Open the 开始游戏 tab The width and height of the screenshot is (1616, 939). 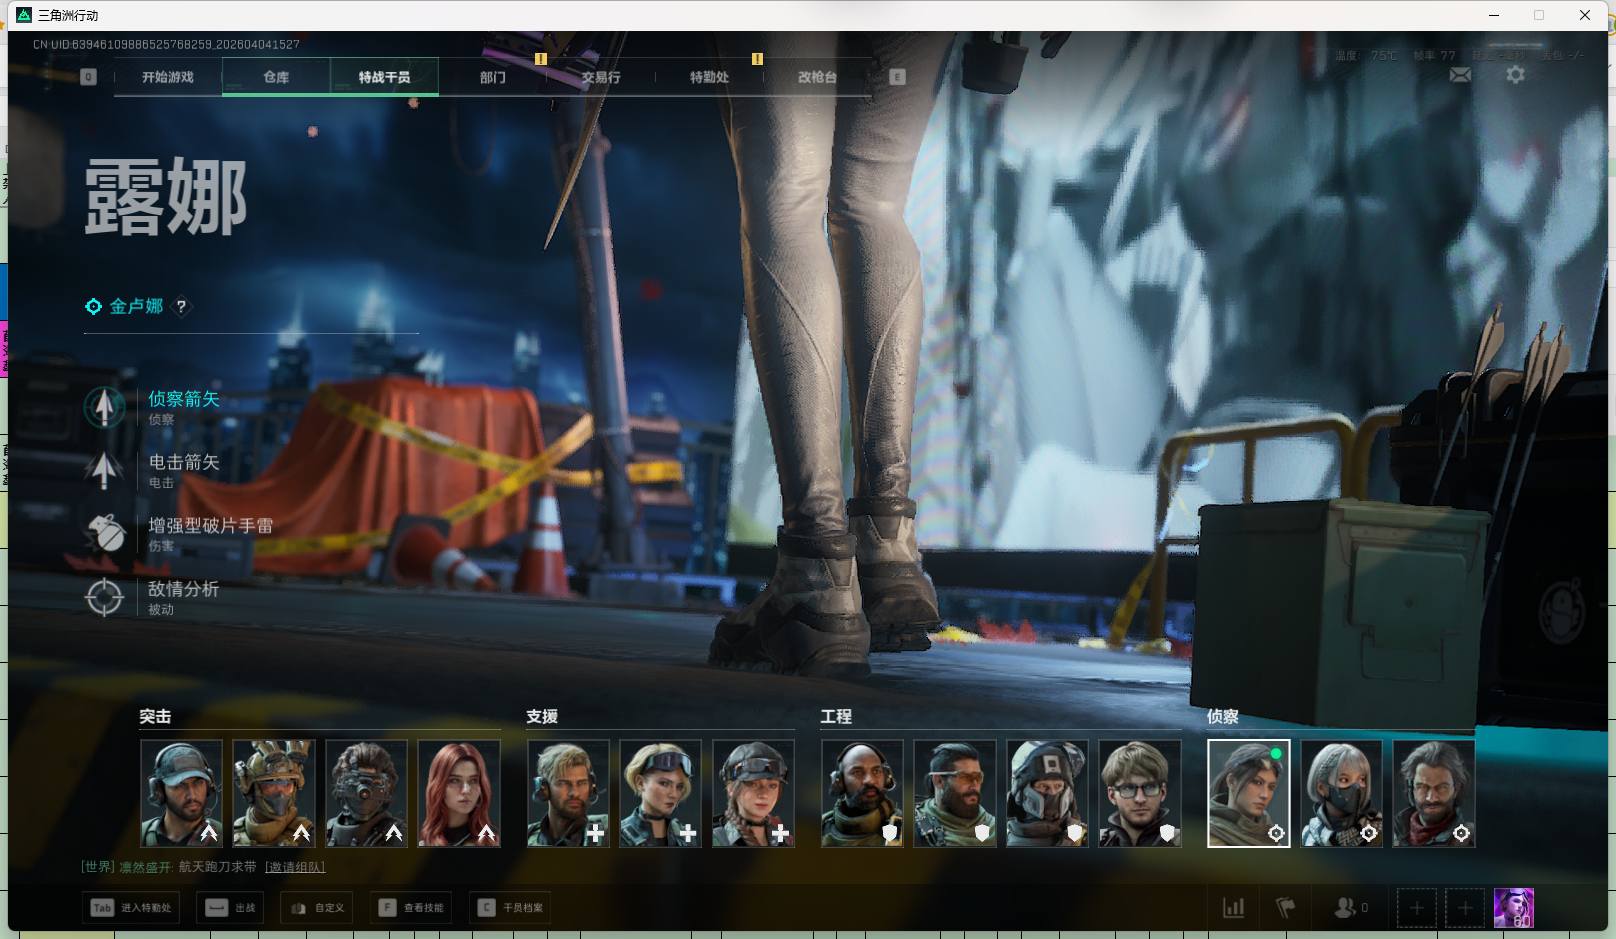tap(168, 77)
